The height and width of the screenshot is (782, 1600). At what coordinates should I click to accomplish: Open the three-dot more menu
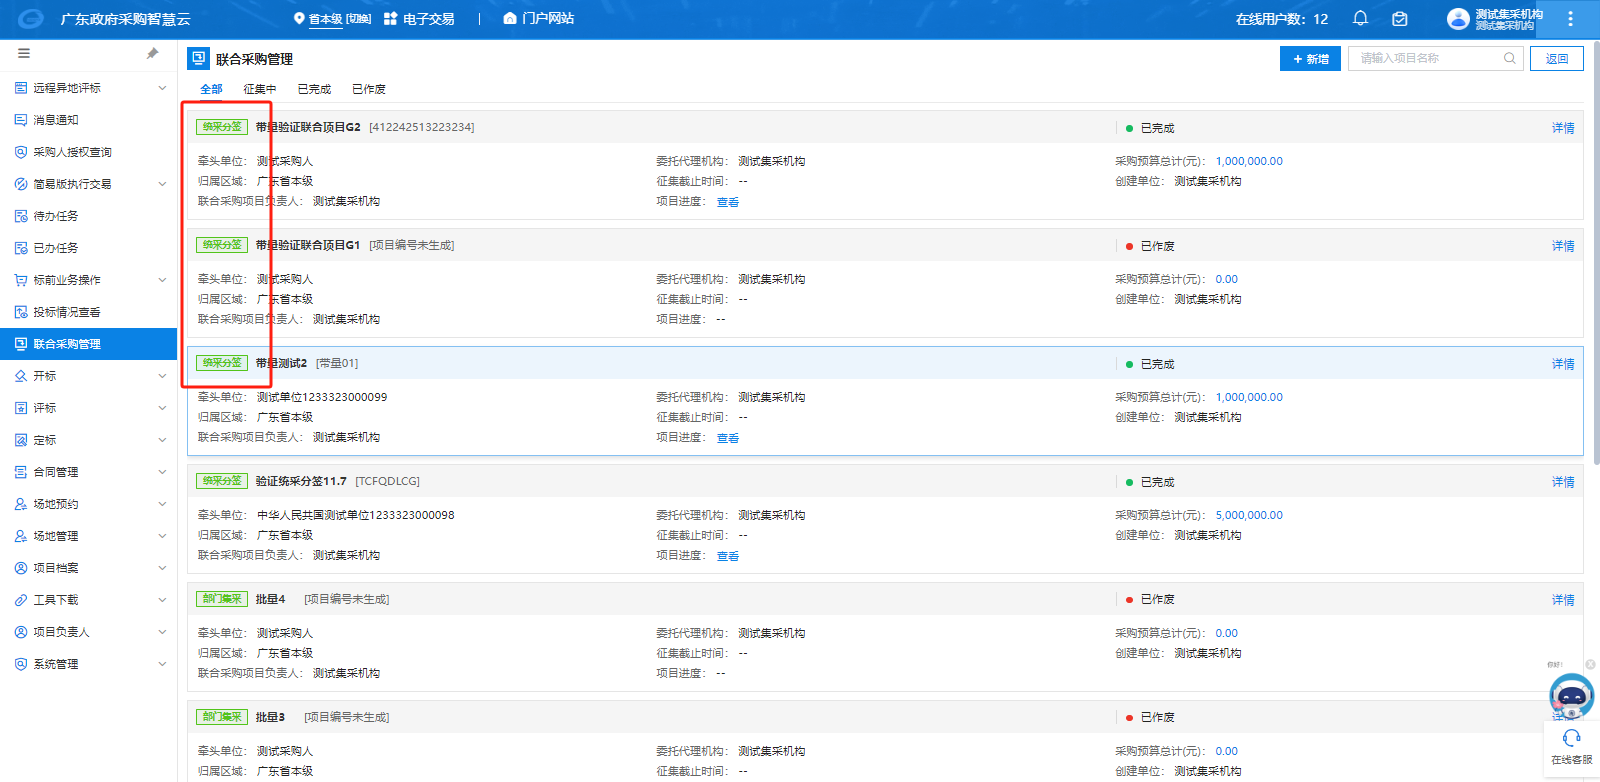1570,19
